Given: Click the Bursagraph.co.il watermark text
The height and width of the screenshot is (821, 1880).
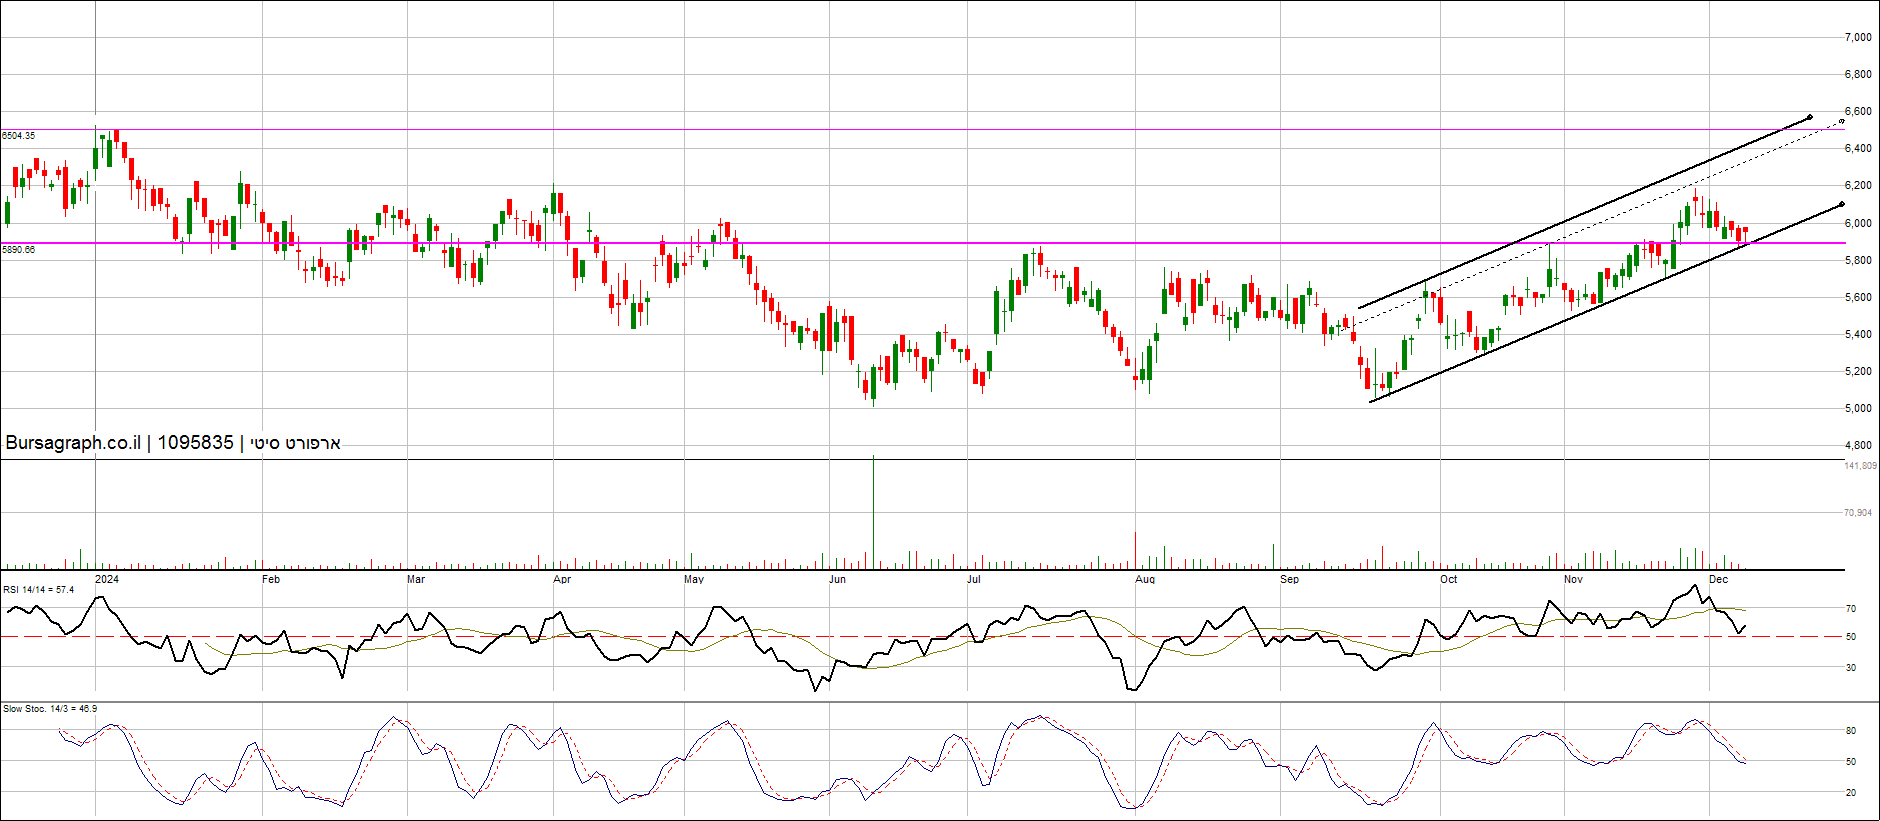Looking at the screenshot, I should tap(73, 443).
